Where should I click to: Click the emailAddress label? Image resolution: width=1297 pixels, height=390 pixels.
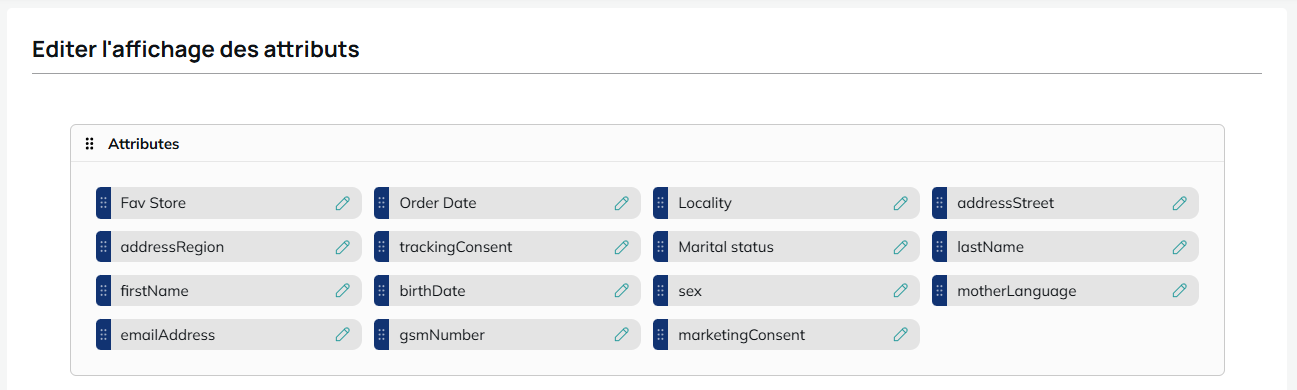(168, 335)
